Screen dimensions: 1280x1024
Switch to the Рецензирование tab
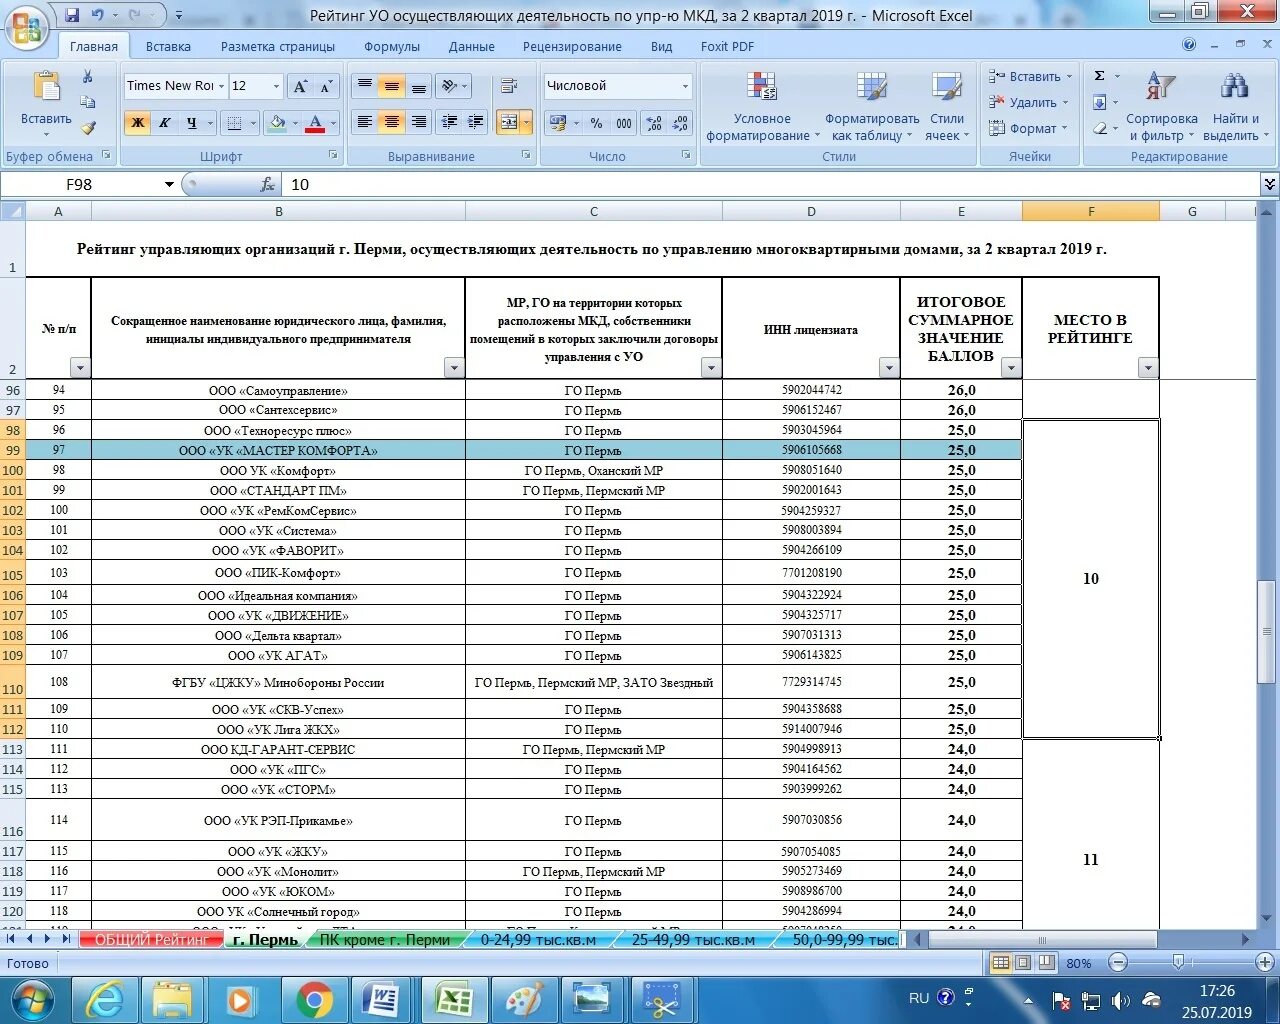click(572, 46)
